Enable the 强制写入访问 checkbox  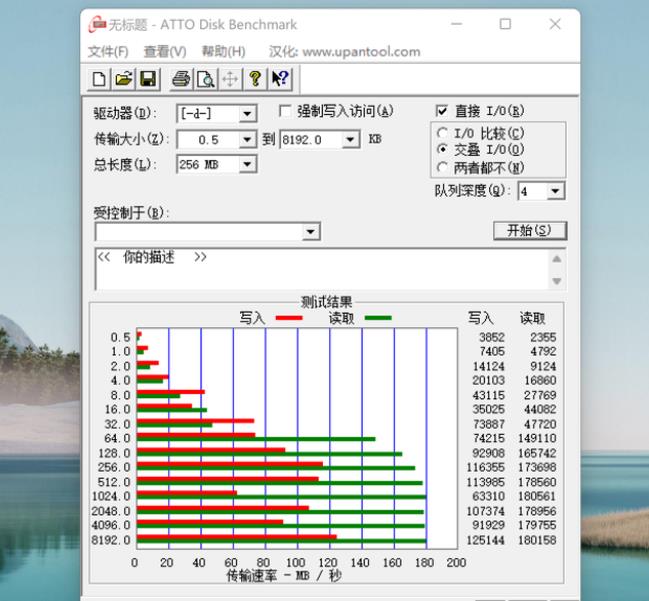(285, 112)
